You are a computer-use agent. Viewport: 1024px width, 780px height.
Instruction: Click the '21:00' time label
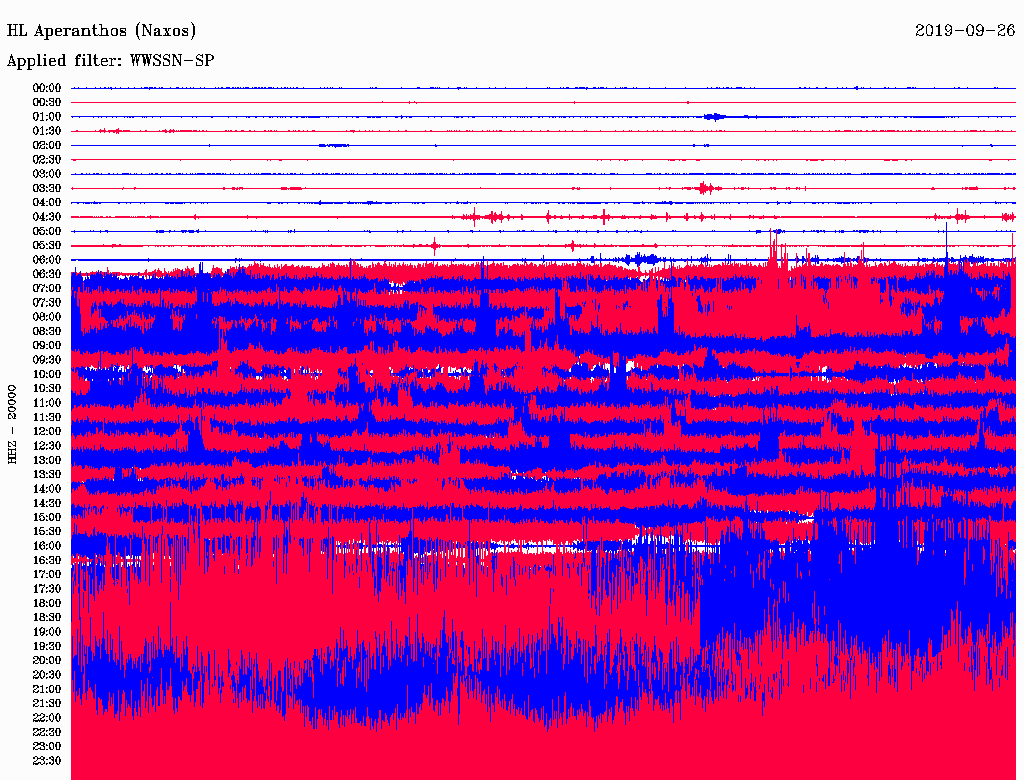point(47,689)
